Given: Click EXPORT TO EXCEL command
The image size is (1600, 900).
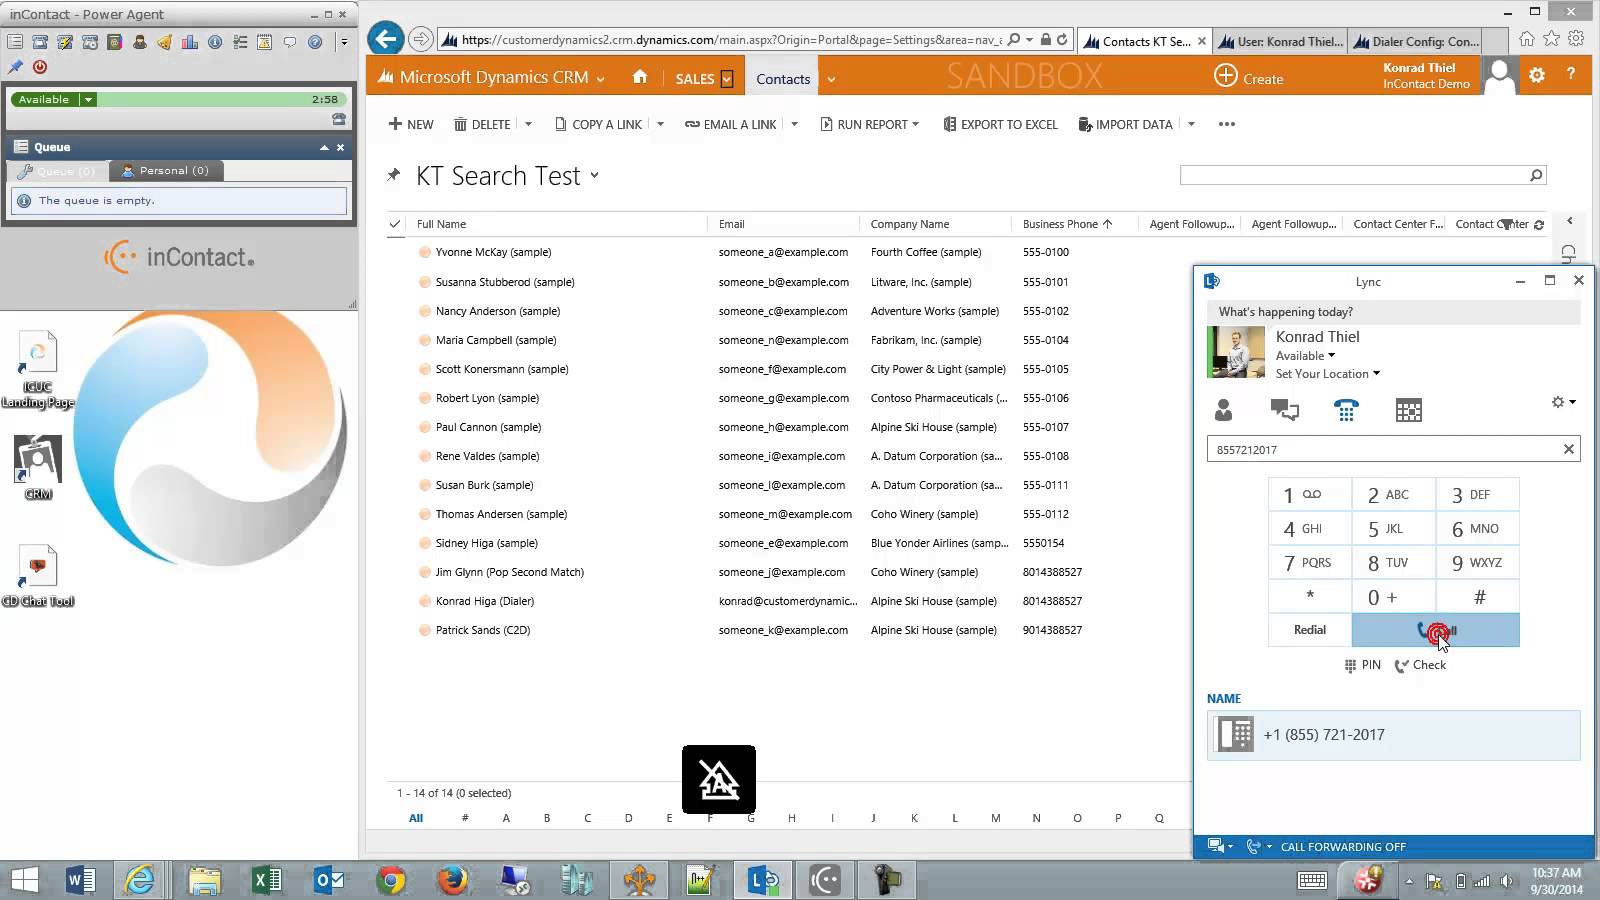Looking at the screenshot, I should click(x=1000, y=124).
